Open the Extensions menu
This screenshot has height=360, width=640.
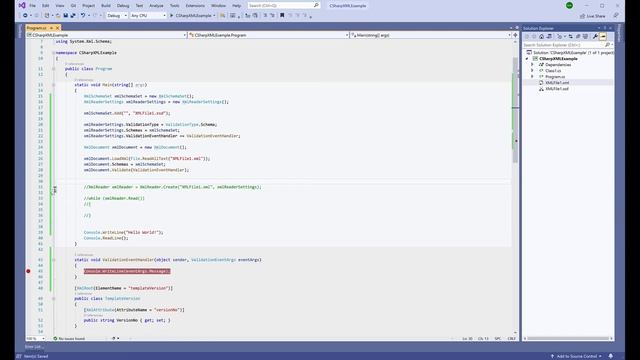(x=195, y=6)
